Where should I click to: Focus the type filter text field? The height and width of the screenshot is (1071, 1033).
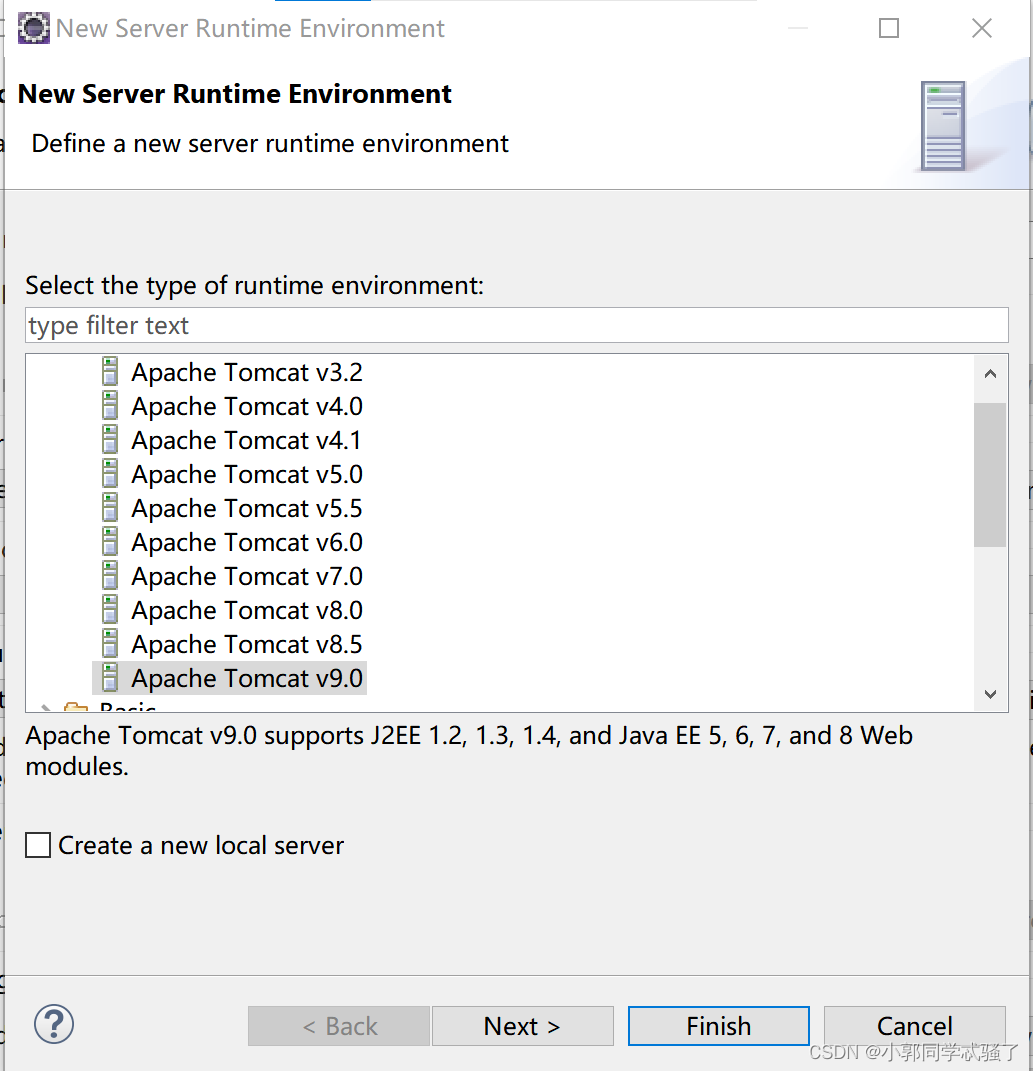click(516, 325)
